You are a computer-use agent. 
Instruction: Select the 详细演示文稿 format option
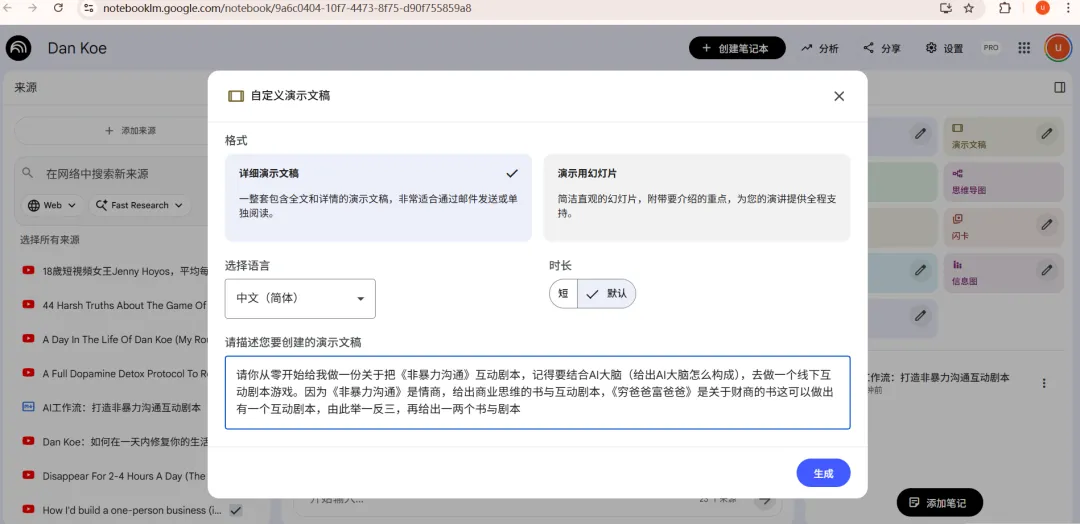pyautogui.click(x=378, y=198)
